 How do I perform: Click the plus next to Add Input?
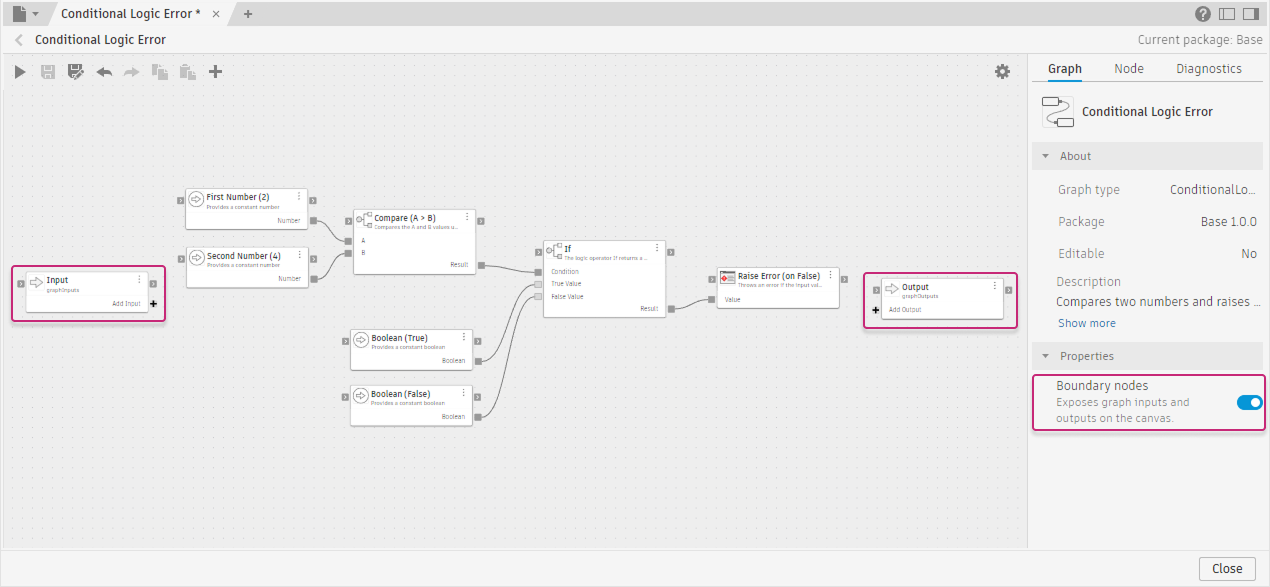click(153, 303)
